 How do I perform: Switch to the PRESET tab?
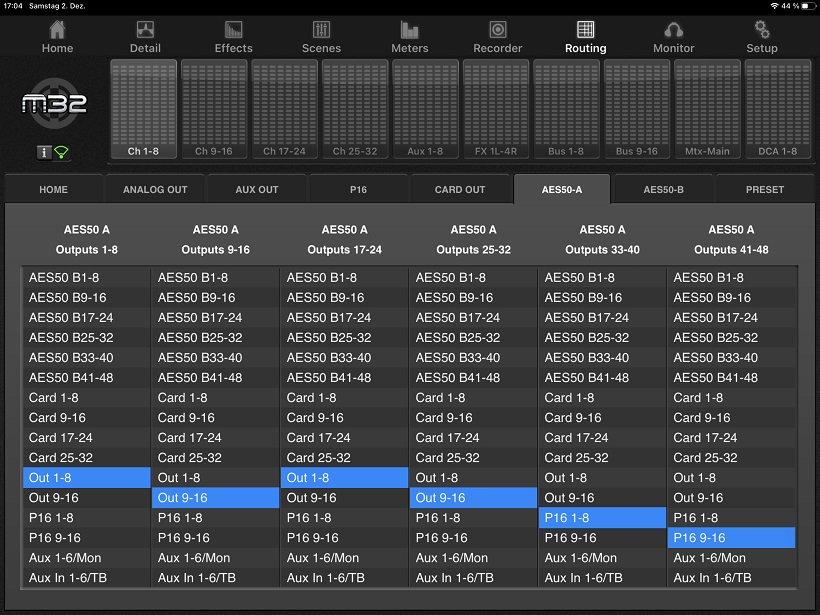coord(765,189)
